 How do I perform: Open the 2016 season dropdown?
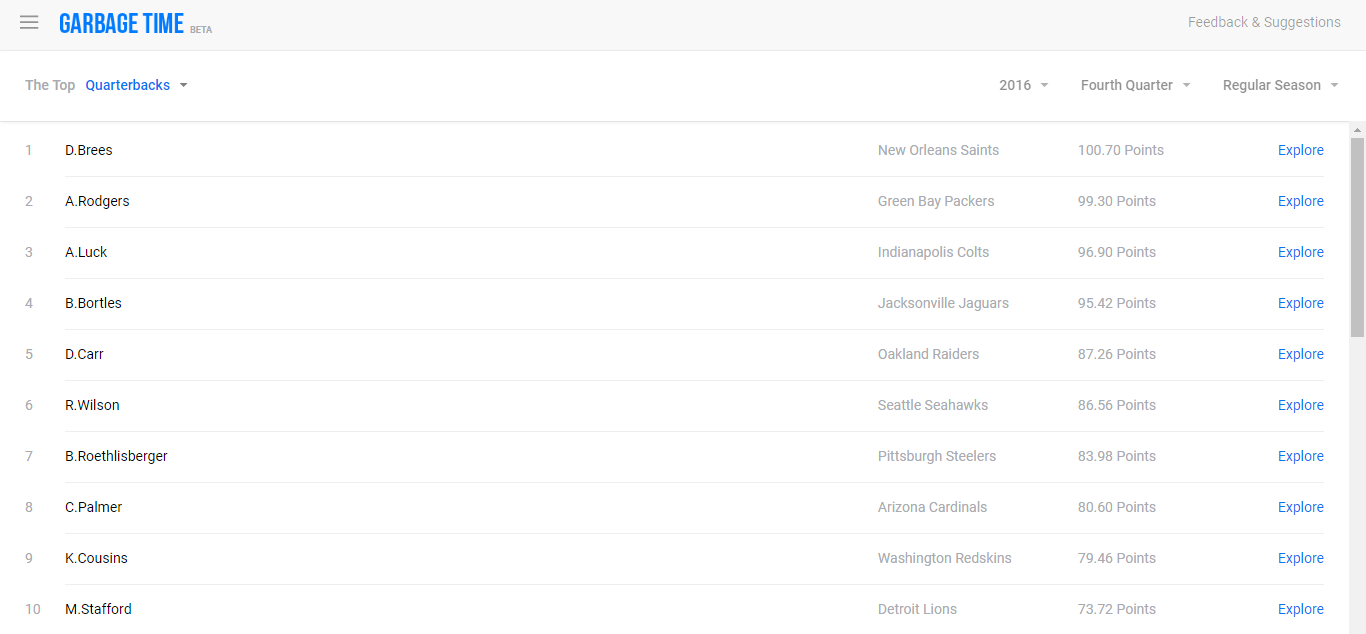[x=1024, y=85]
